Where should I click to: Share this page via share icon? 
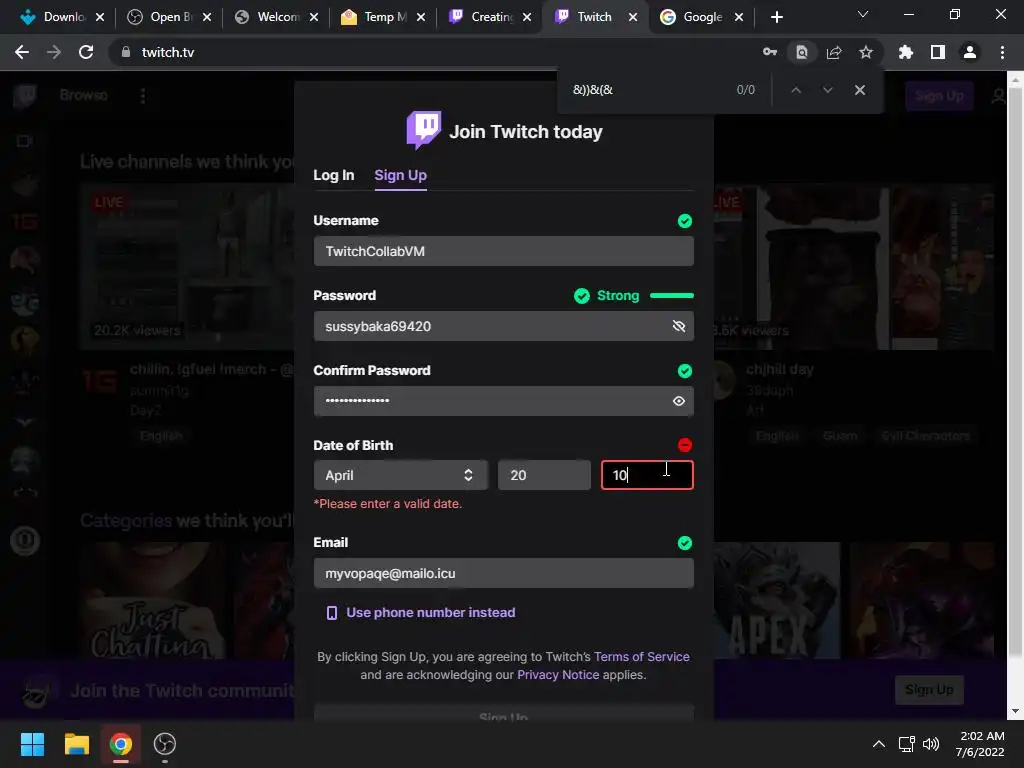(834, 52)
